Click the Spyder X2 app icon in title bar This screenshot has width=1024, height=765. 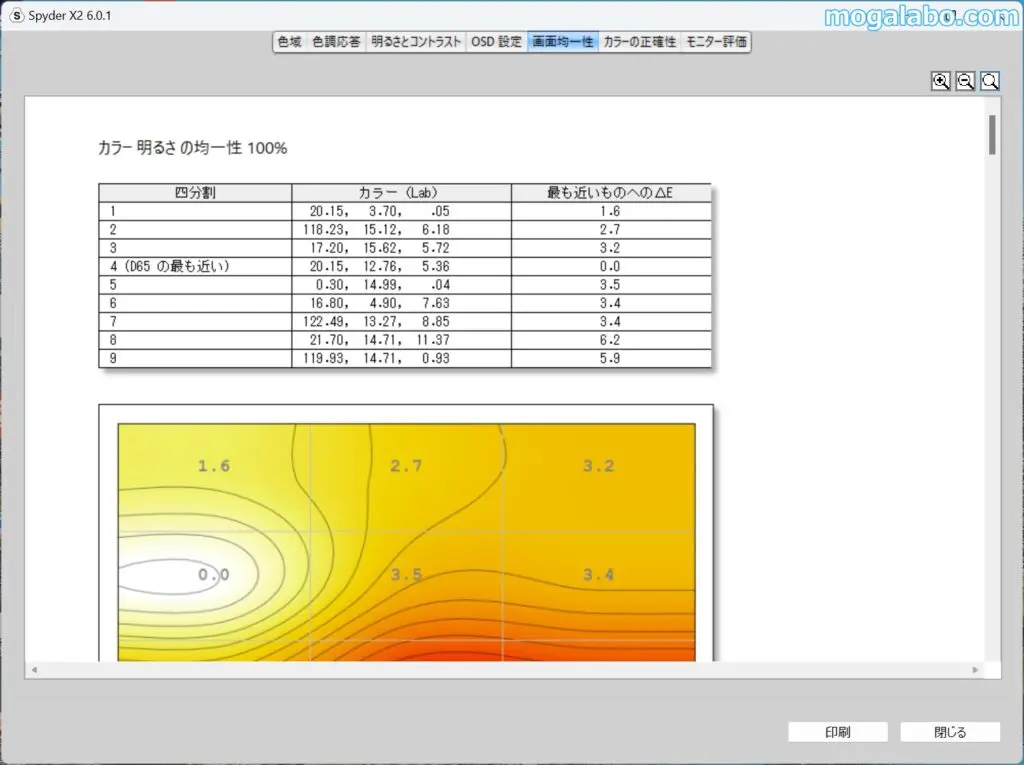pos(16,16)
